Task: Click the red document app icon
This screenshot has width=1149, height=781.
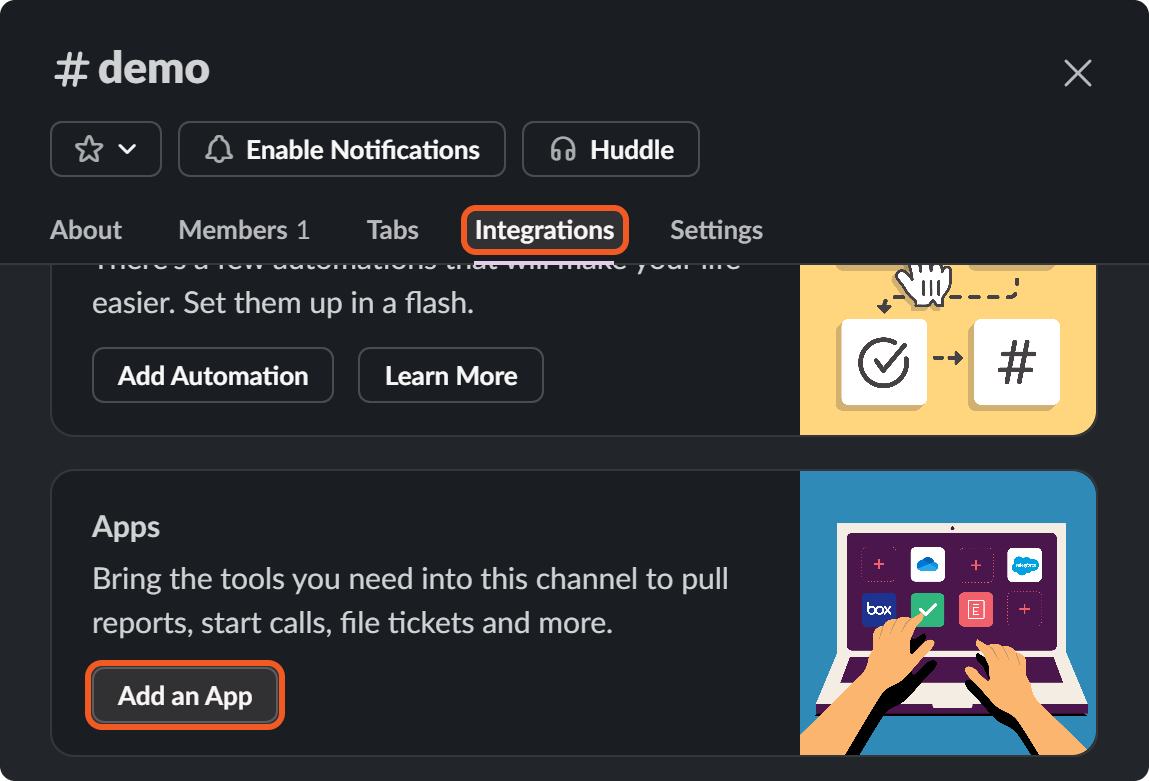Action: pos(975,609)
